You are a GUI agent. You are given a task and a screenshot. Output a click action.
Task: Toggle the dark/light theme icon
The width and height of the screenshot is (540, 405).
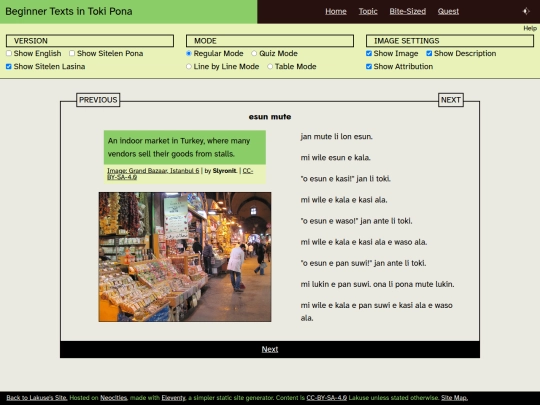[x=526, y=11]
